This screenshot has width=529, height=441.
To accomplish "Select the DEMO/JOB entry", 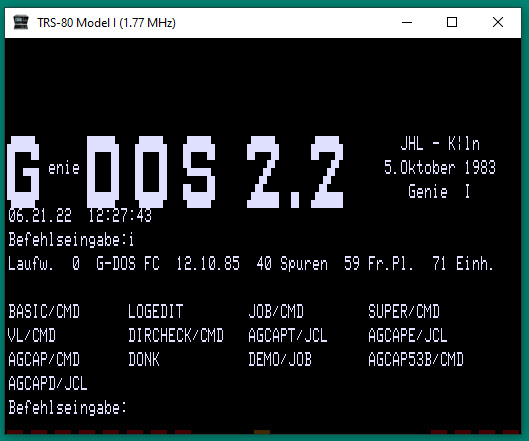I will coord(280,359).
